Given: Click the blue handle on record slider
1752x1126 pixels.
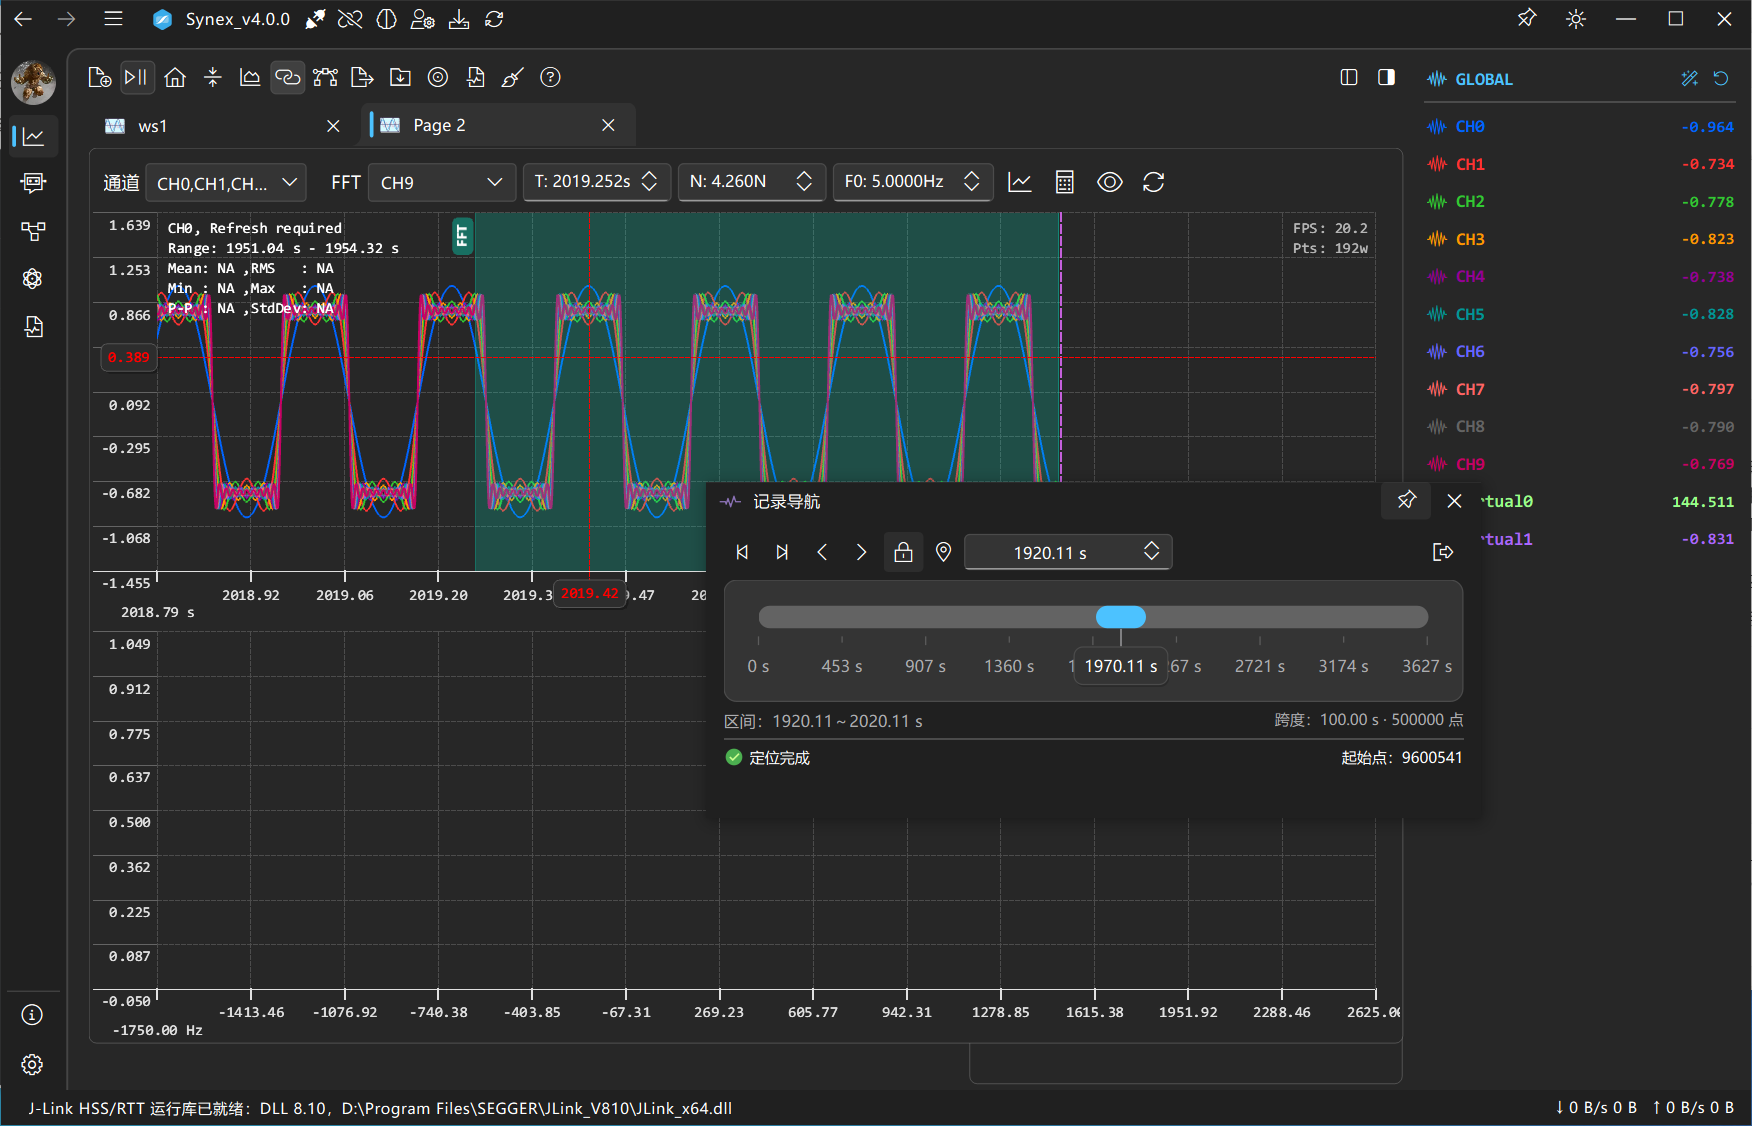Looking at the screenshot, I should 1120,617.
